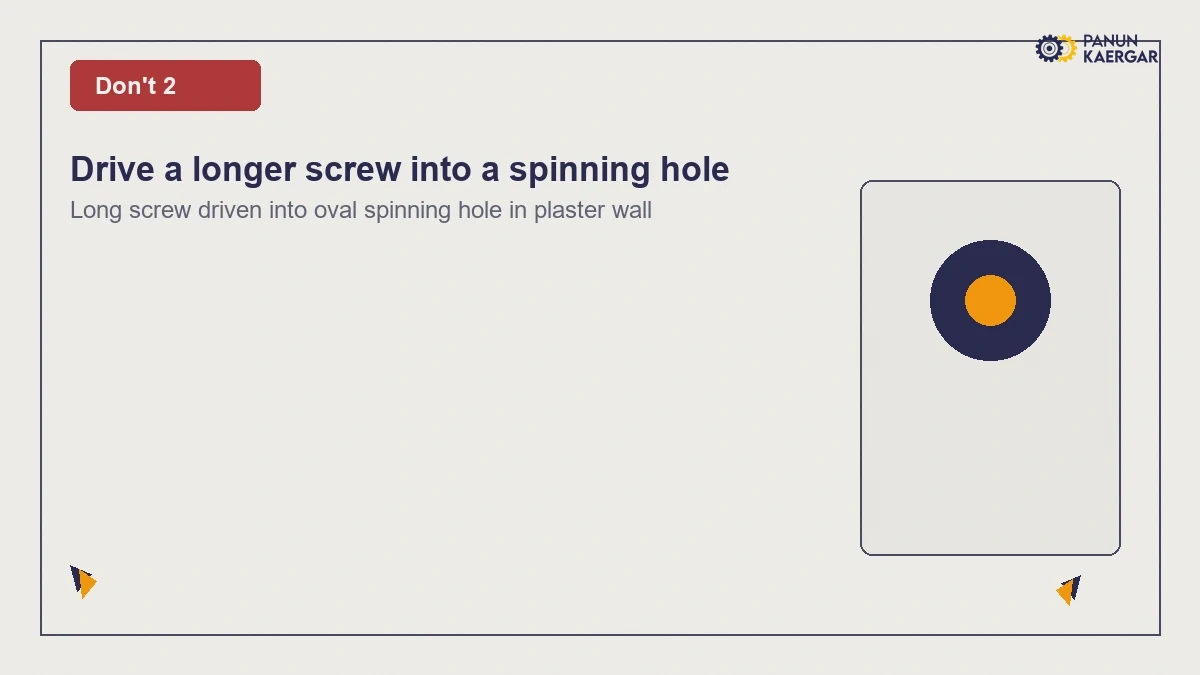Click the word "spinning" in the main heading
The height and width of the screenshot is (675, 1200).
580,169
